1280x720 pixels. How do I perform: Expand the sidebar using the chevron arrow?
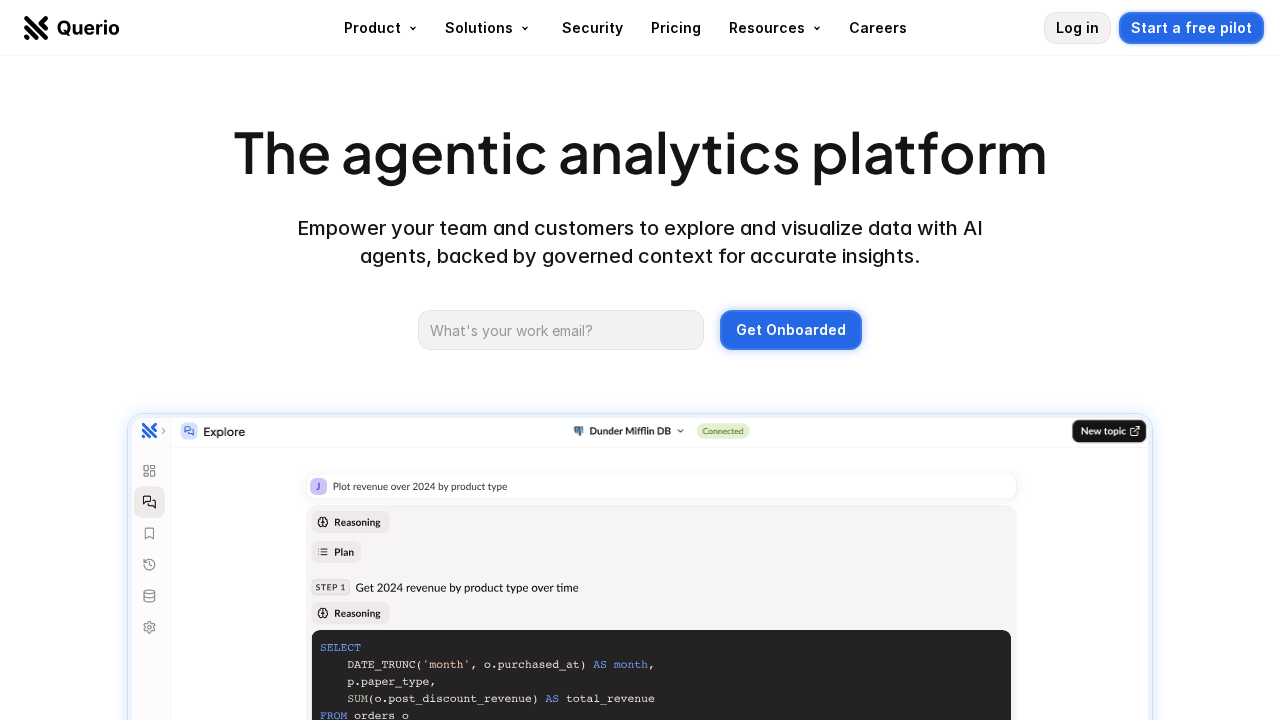163,430
